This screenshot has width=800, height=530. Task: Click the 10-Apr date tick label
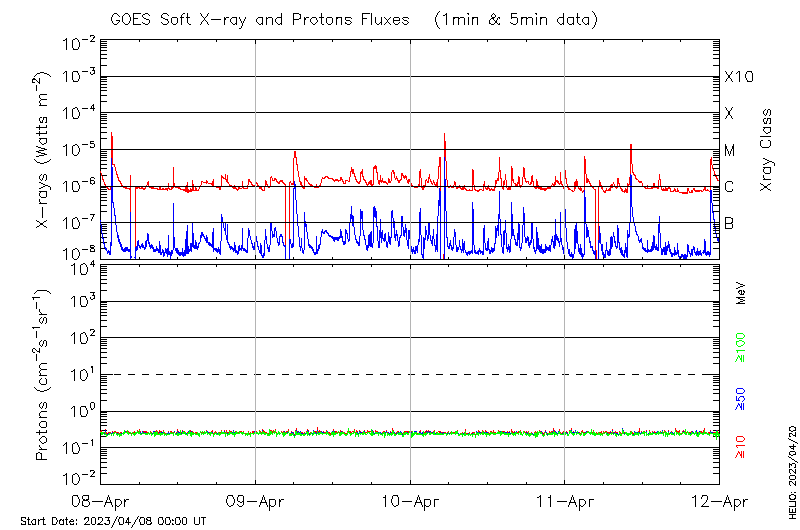410,500
